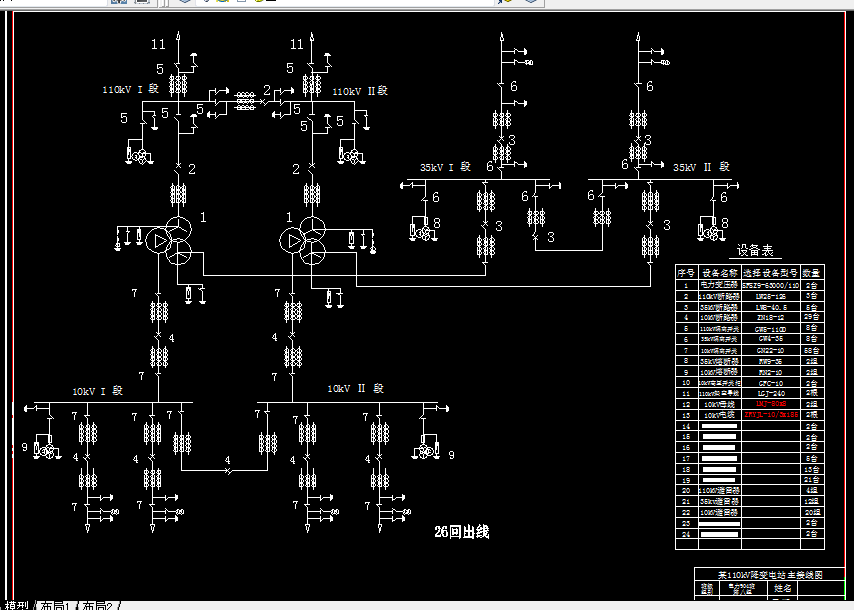Select the 10kV电缆 name cell

(719, 414)
